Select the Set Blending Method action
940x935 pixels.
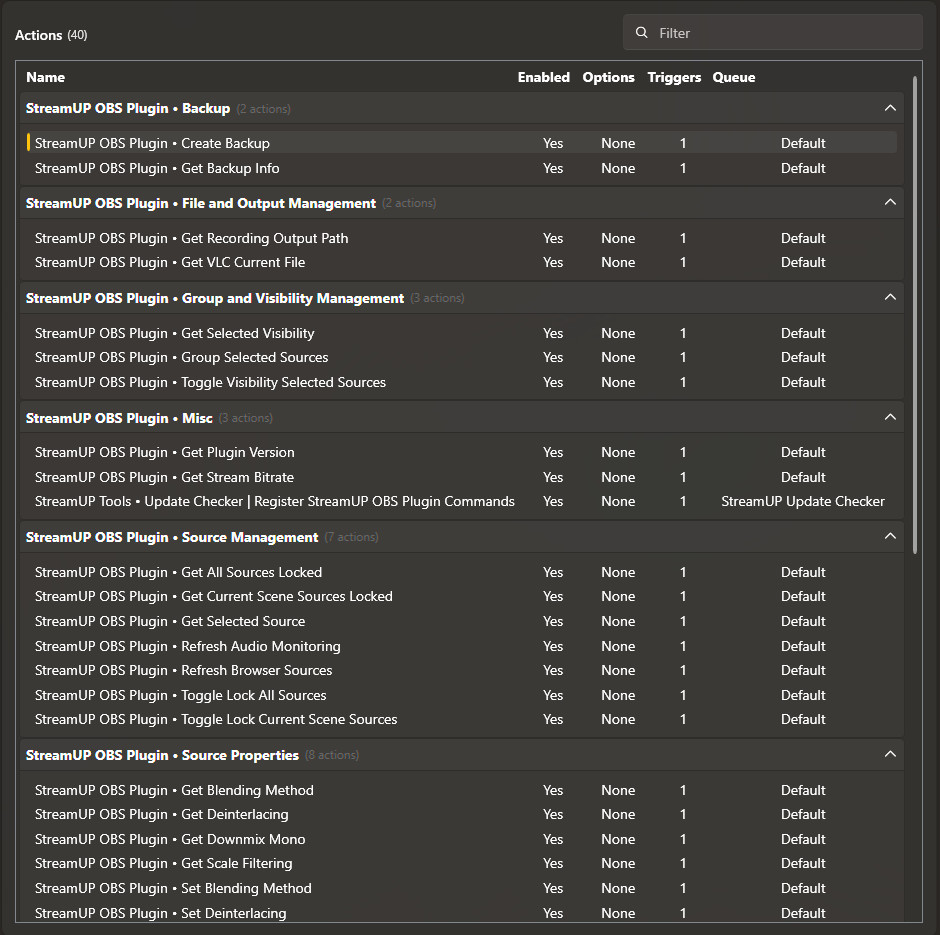pos(462,888)
